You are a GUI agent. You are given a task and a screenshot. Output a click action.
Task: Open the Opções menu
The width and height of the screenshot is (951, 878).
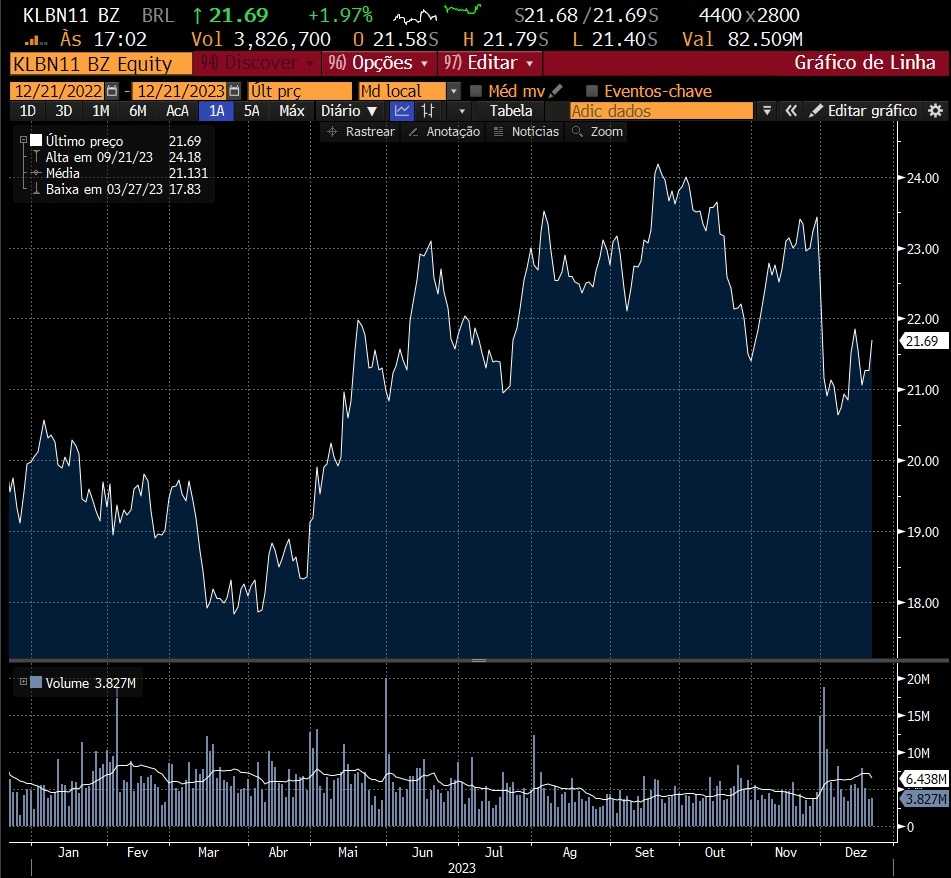coord(383,63)
